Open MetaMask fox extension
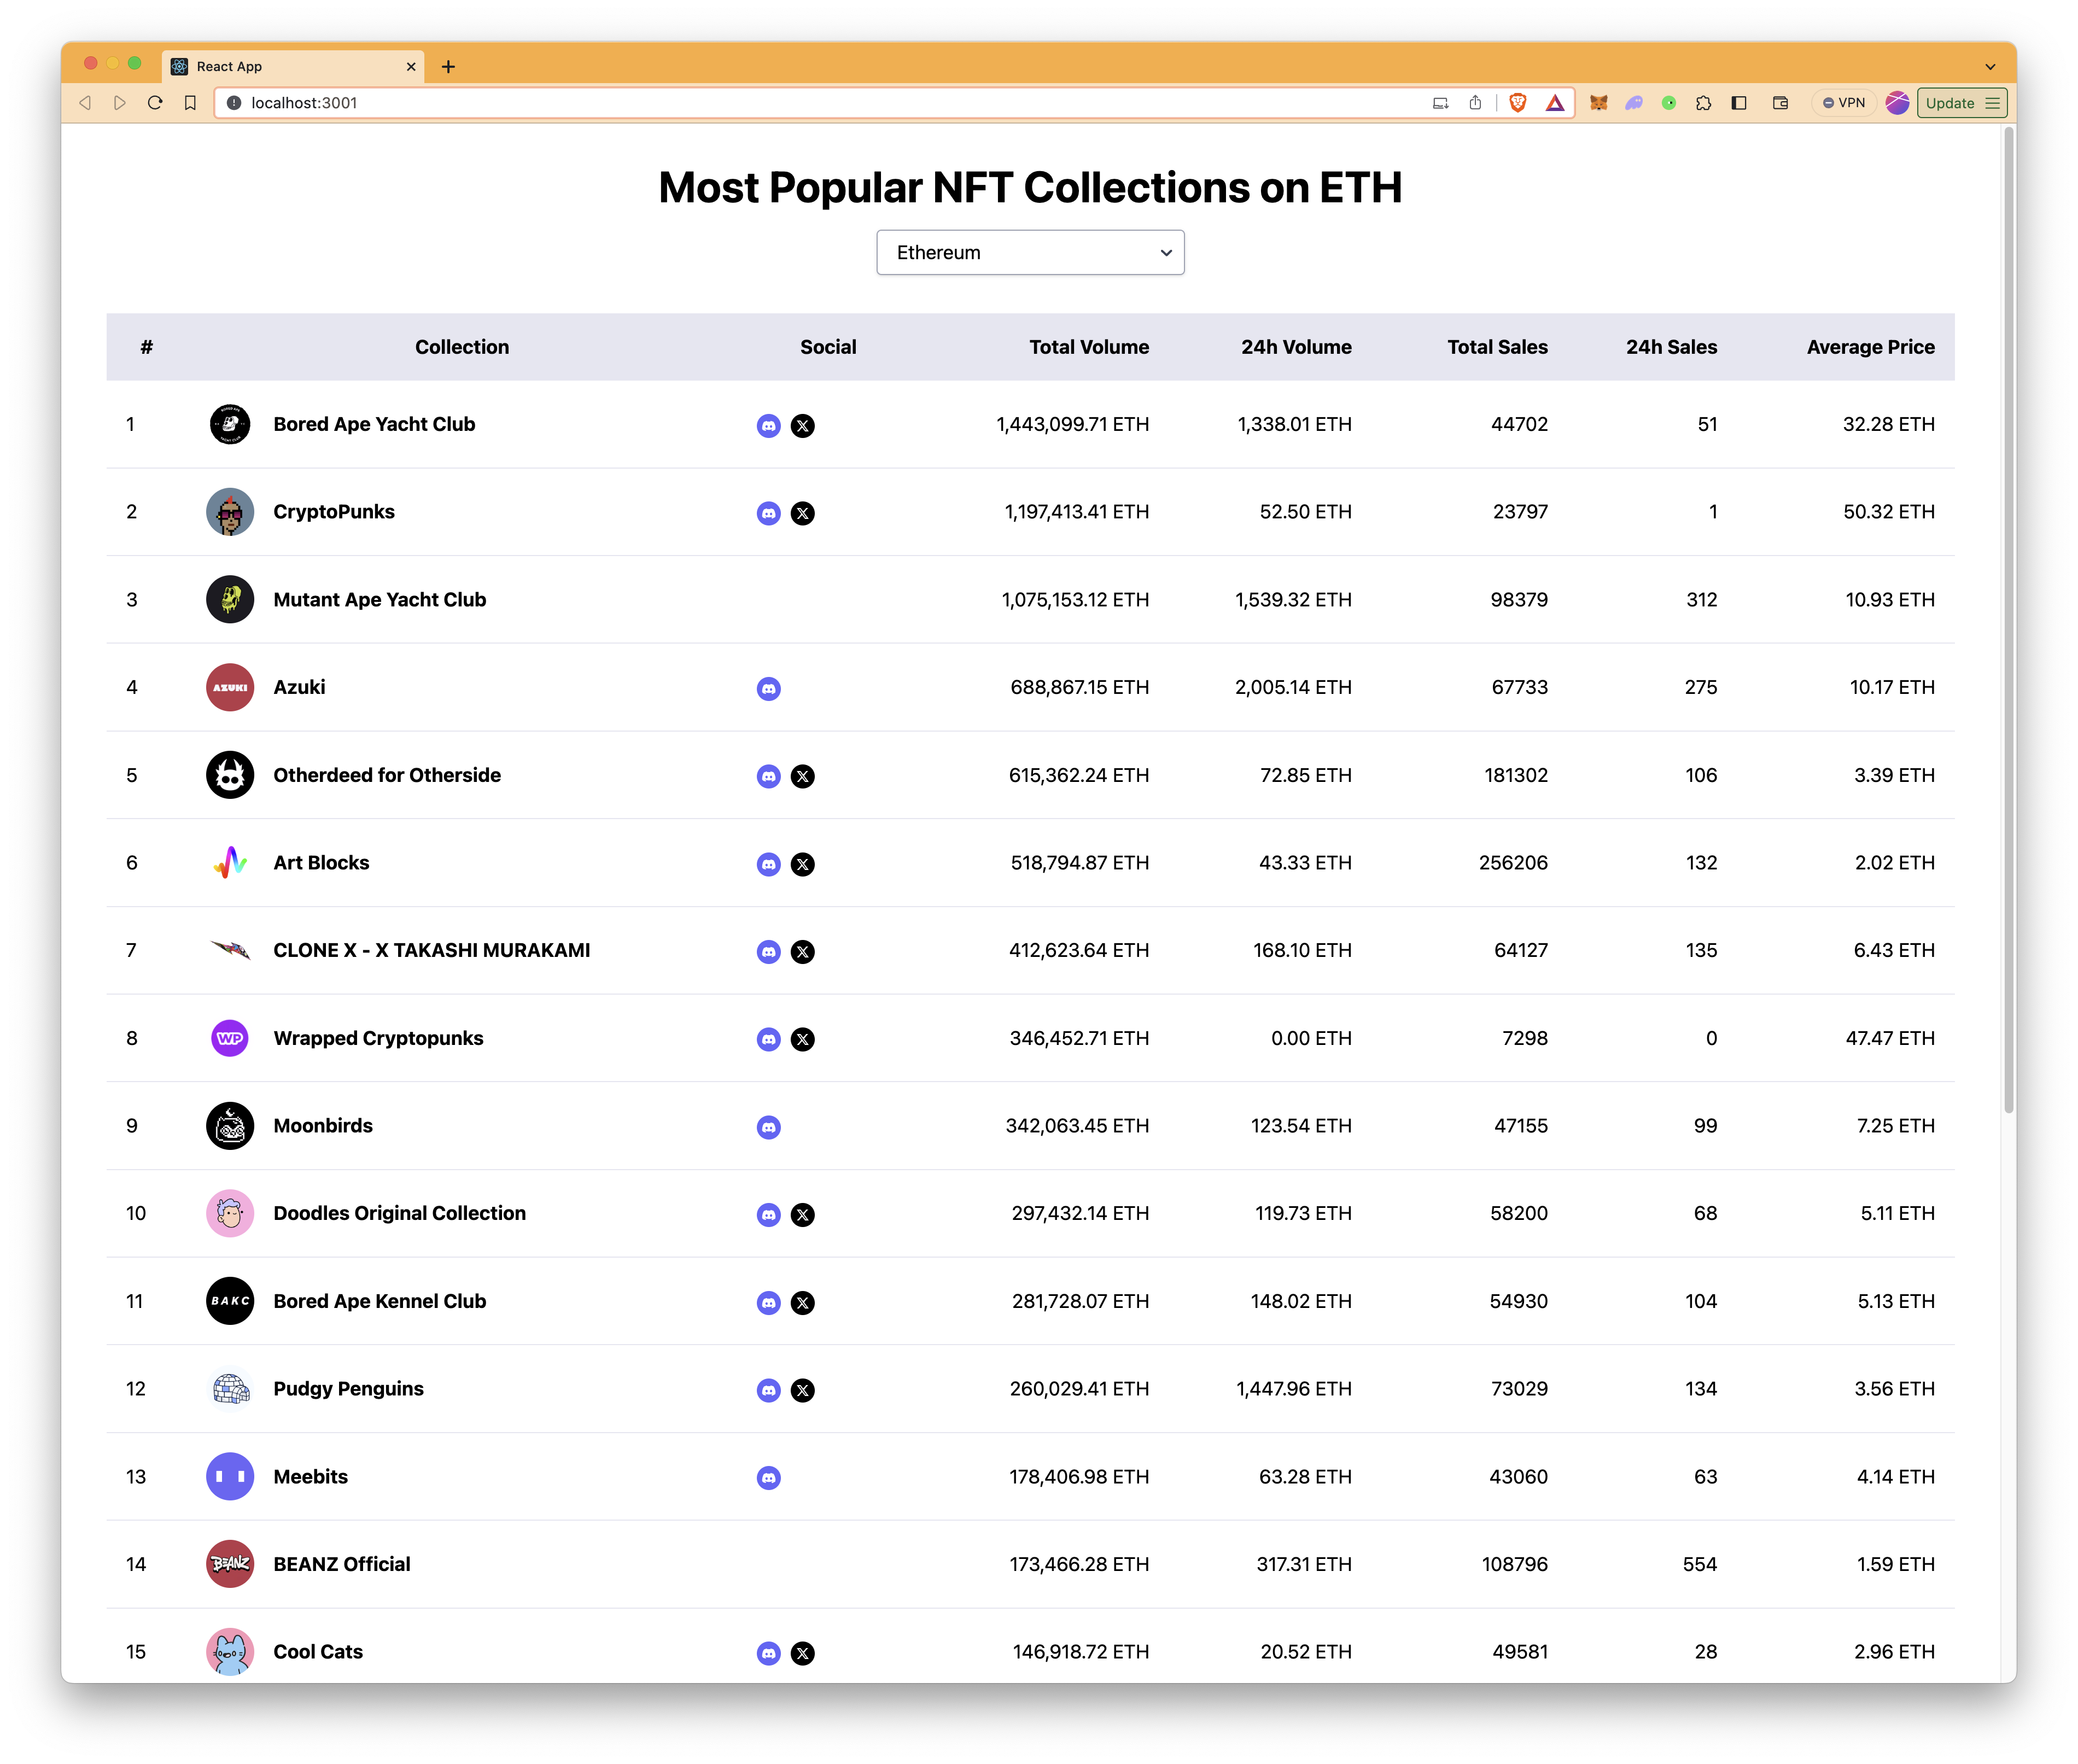The image size is (2078, 1764). 1598,102
